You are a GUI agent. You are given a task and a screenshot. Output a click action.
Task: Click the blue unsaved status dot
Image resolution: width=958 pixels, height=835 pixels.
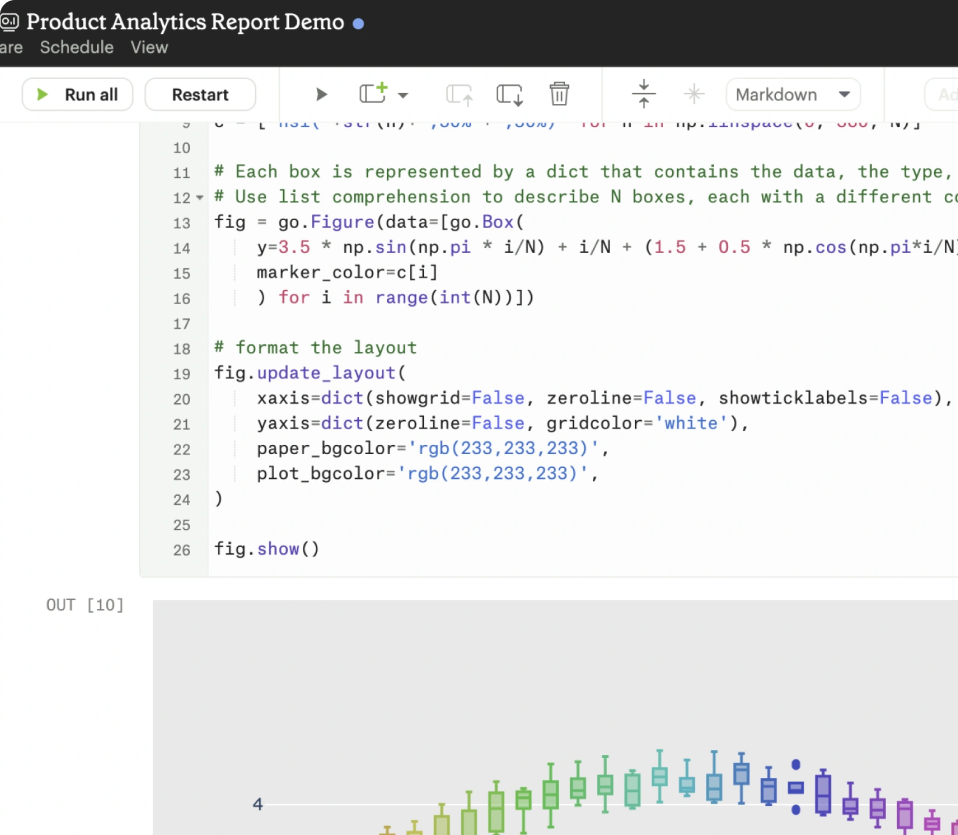(359, 24)
